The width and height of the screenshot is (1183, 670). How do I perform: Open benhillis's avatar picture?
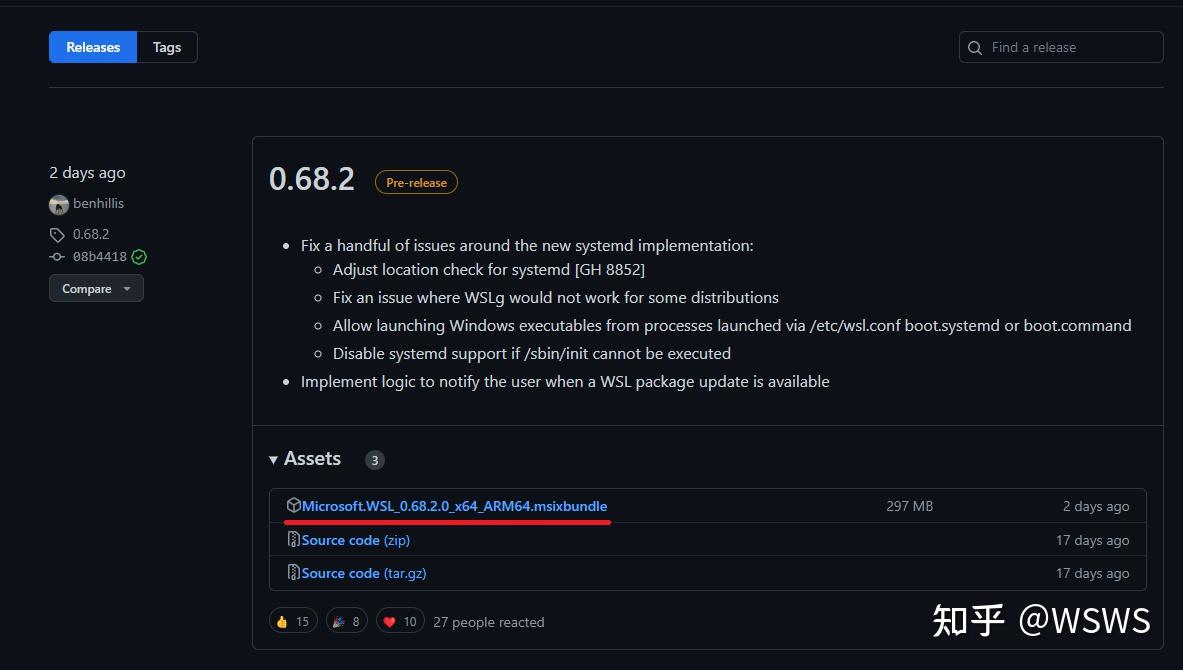(x=58, y=203)
